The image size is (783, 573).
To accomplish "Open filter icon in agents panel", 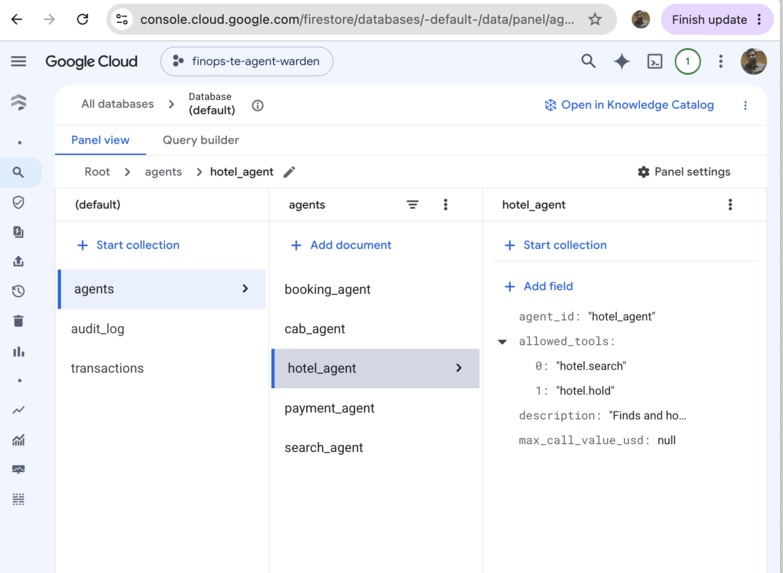I will [412, 205].
